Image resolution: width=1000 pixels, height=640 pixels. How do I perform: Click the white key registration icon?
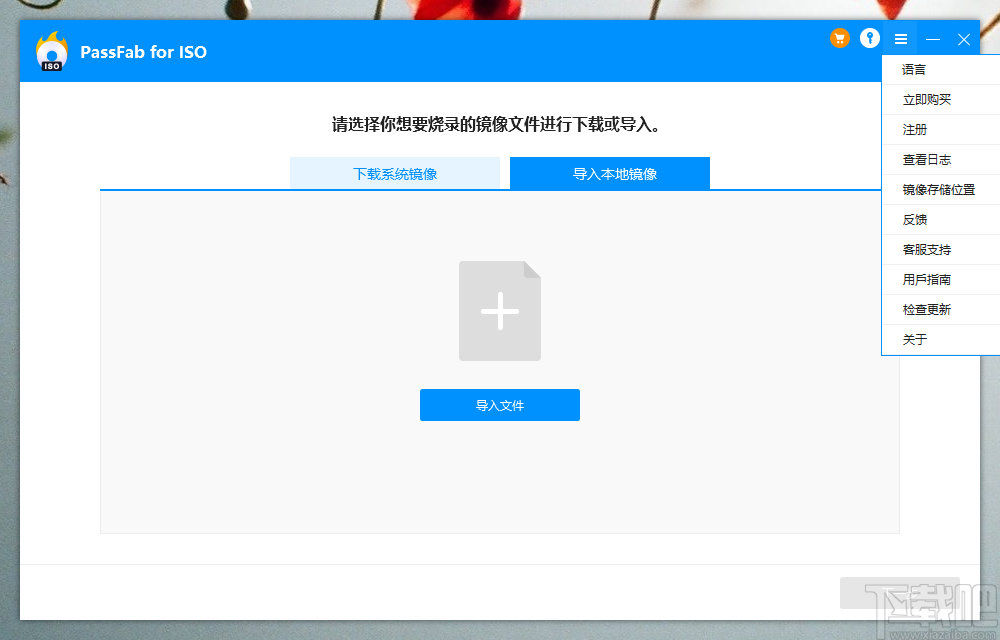[869, 39]
